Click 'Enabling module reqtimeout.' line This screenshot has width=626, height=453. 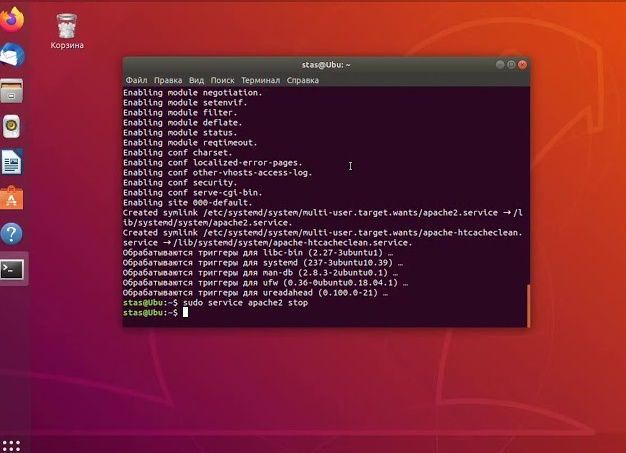(190, 142)
